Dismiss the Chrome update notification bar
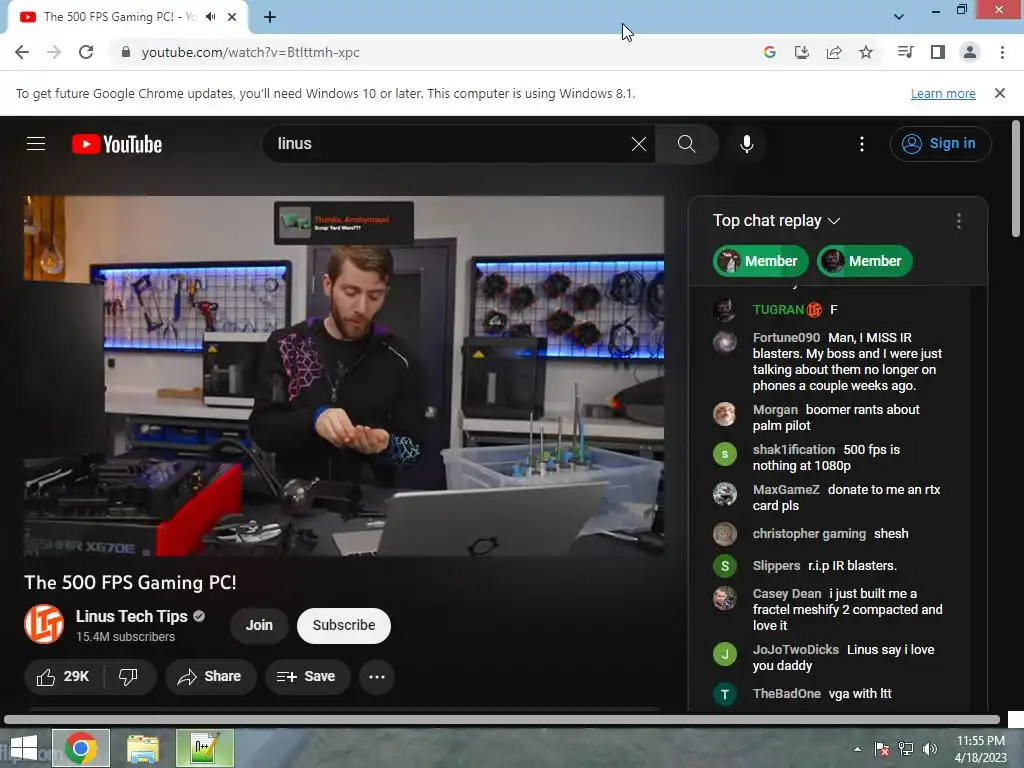 click(x=999, y=93)
